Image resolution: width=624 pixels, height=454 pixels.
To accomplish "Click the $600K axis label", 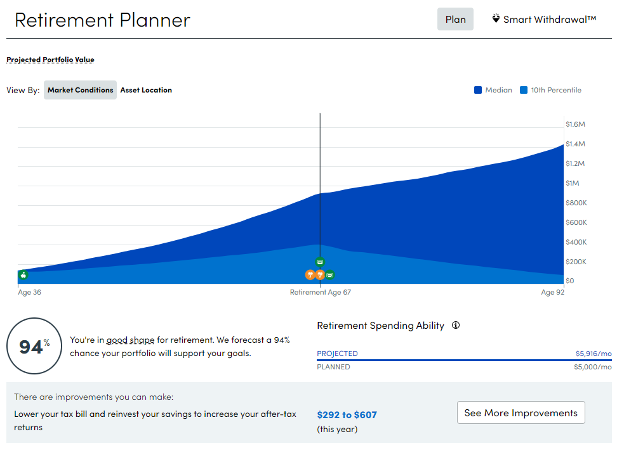I will 576,222.
